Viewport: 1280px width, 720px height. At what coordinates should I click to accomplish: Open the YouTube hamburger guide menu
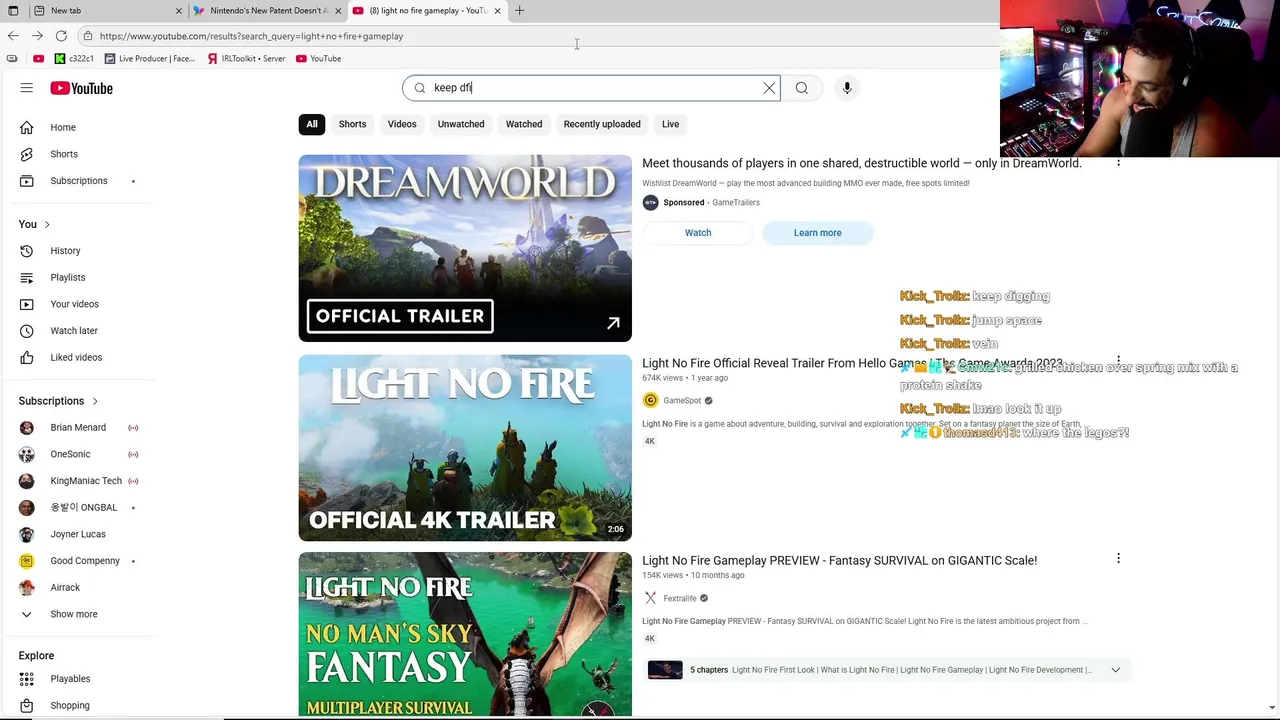coord(27,88)
